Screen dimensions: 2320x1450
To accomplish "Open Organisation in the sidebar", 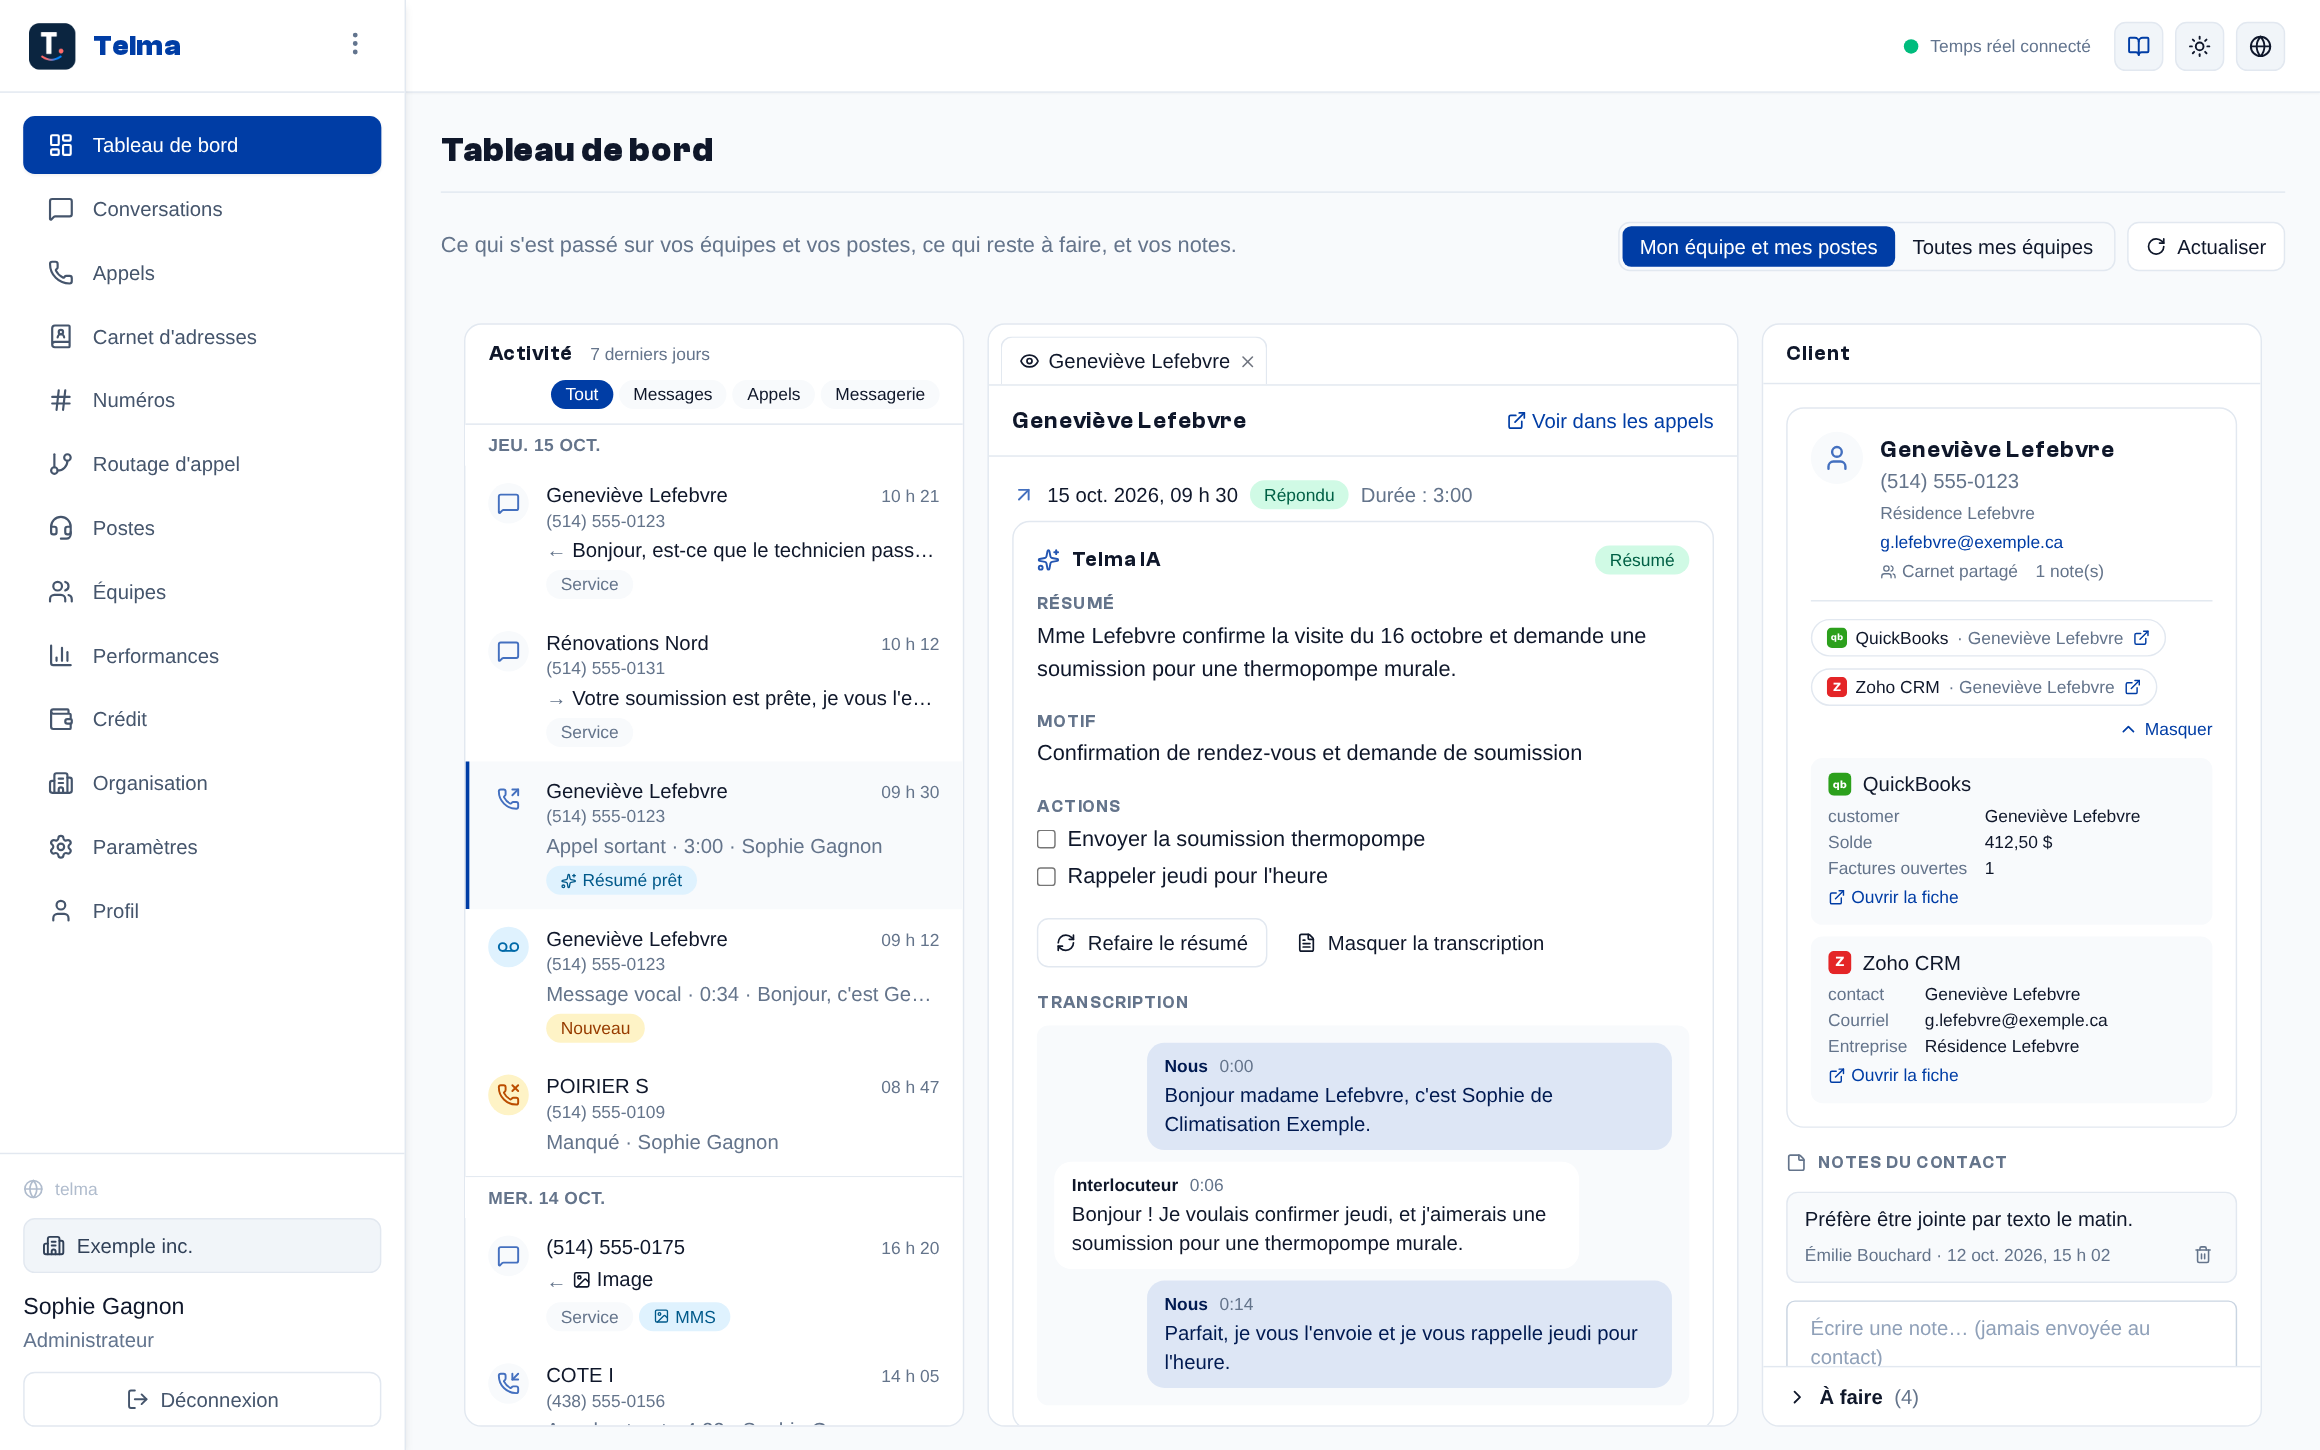I will (x=202, y=783).
